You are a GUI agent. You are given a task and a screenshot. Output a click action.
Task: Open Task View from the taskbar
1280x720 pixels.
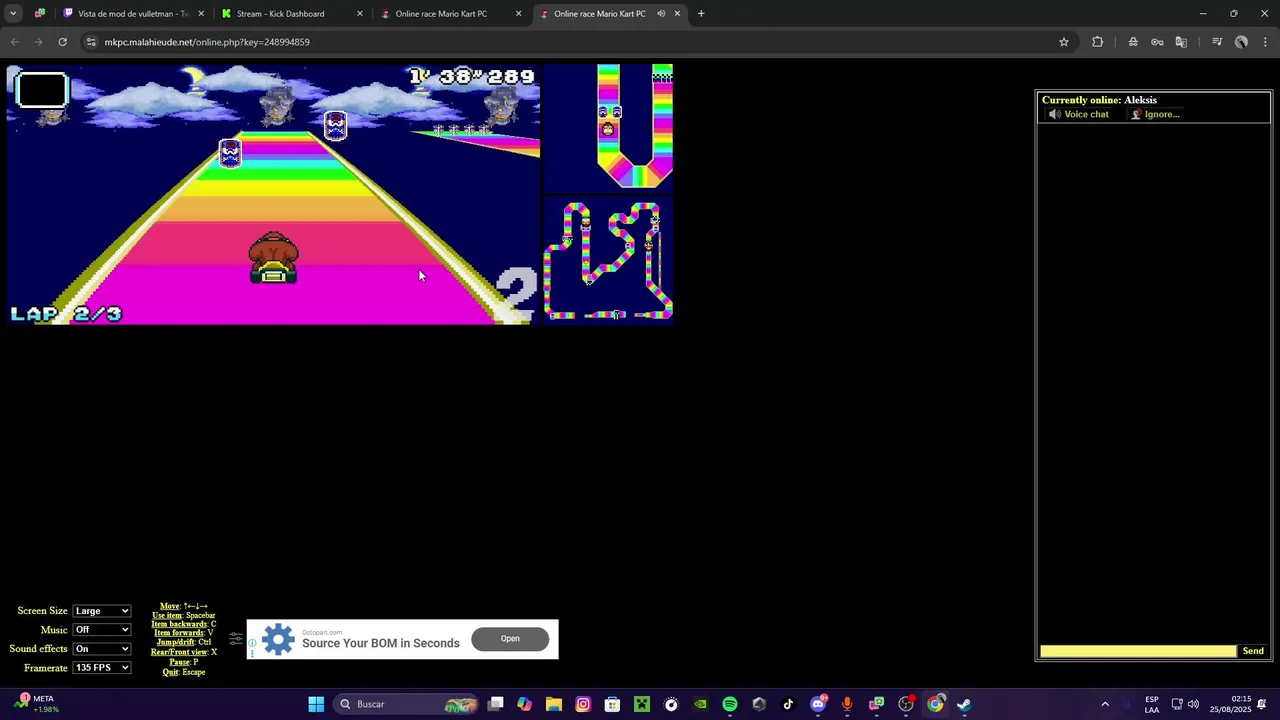coord(496,704)
